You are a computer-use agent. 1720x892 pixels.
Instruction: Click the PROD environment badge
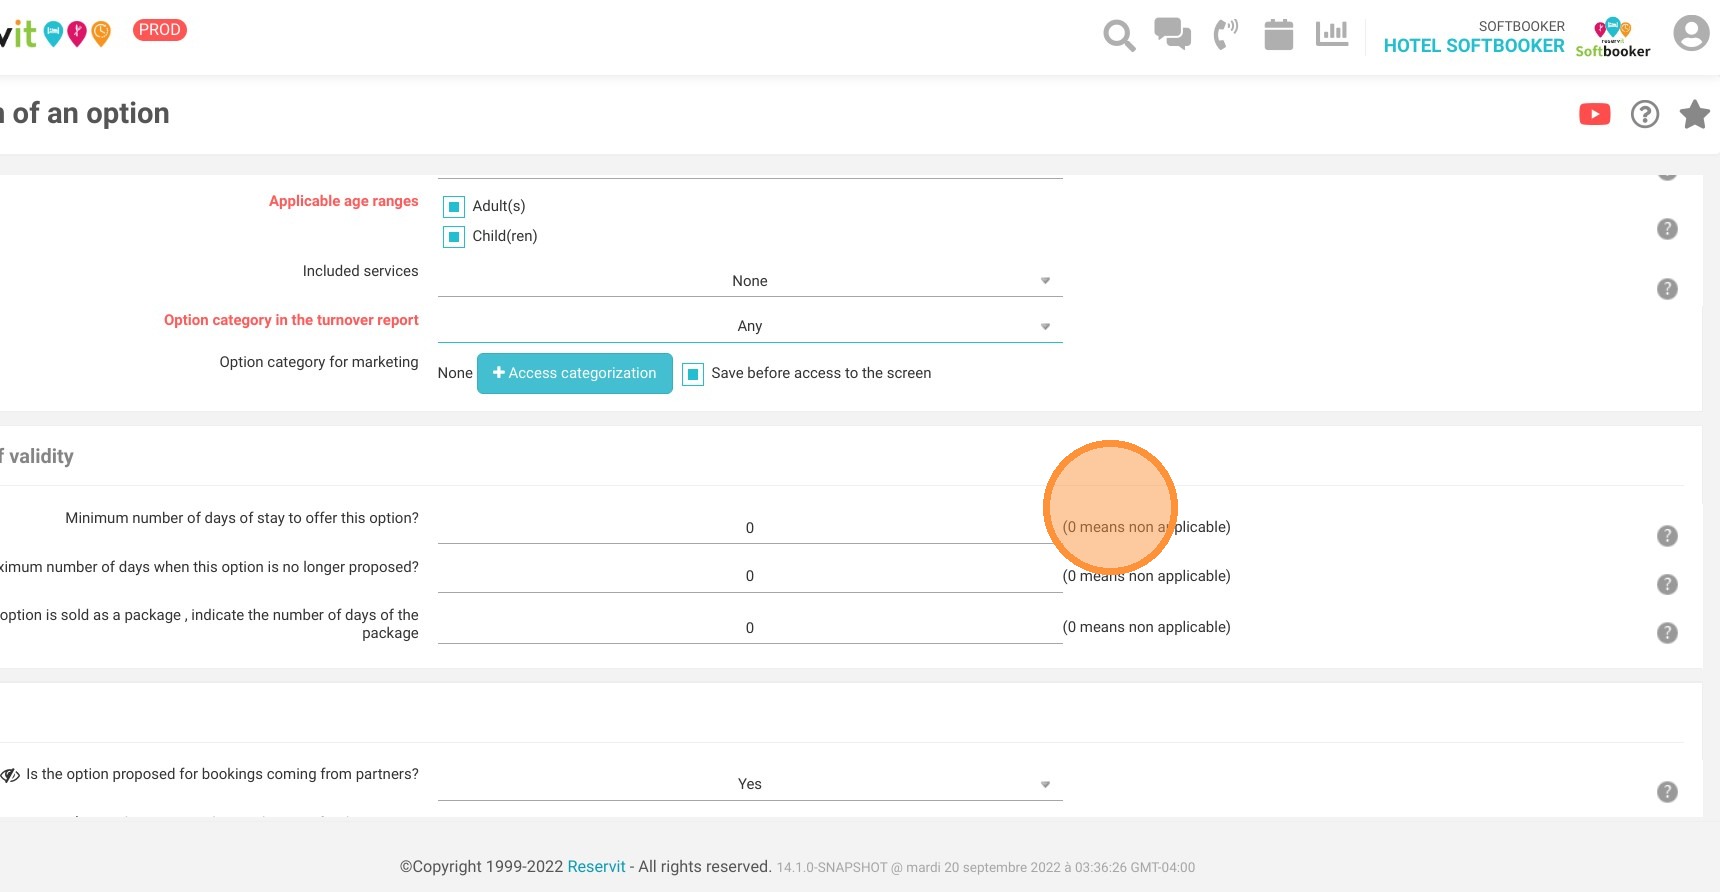click(x=160, y=30)
